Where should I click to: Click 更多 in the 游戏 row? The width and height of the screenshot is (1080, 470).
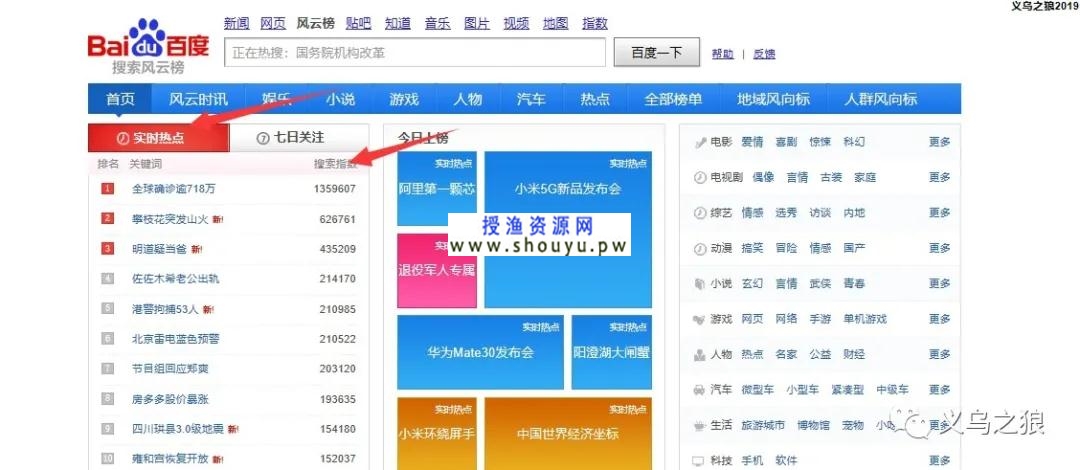[939, 319]
